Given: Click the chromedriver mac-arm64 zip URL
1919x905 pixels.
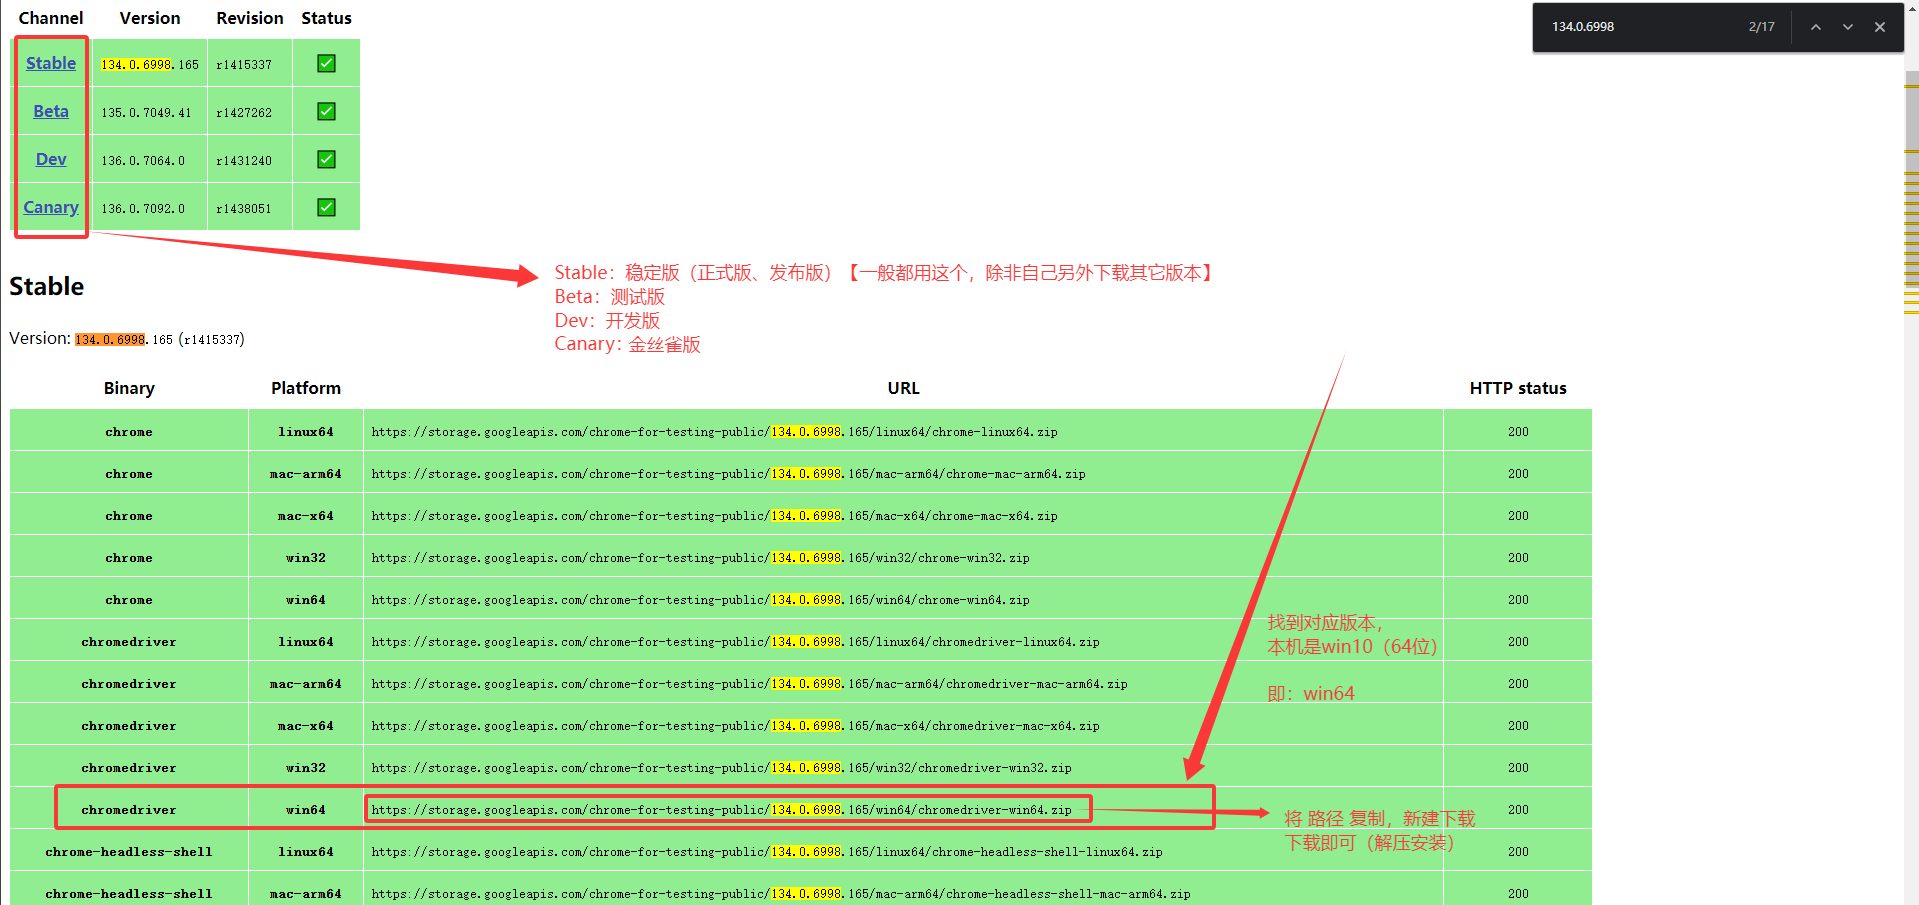Looking at the screenshot, I should pos(749,684).
